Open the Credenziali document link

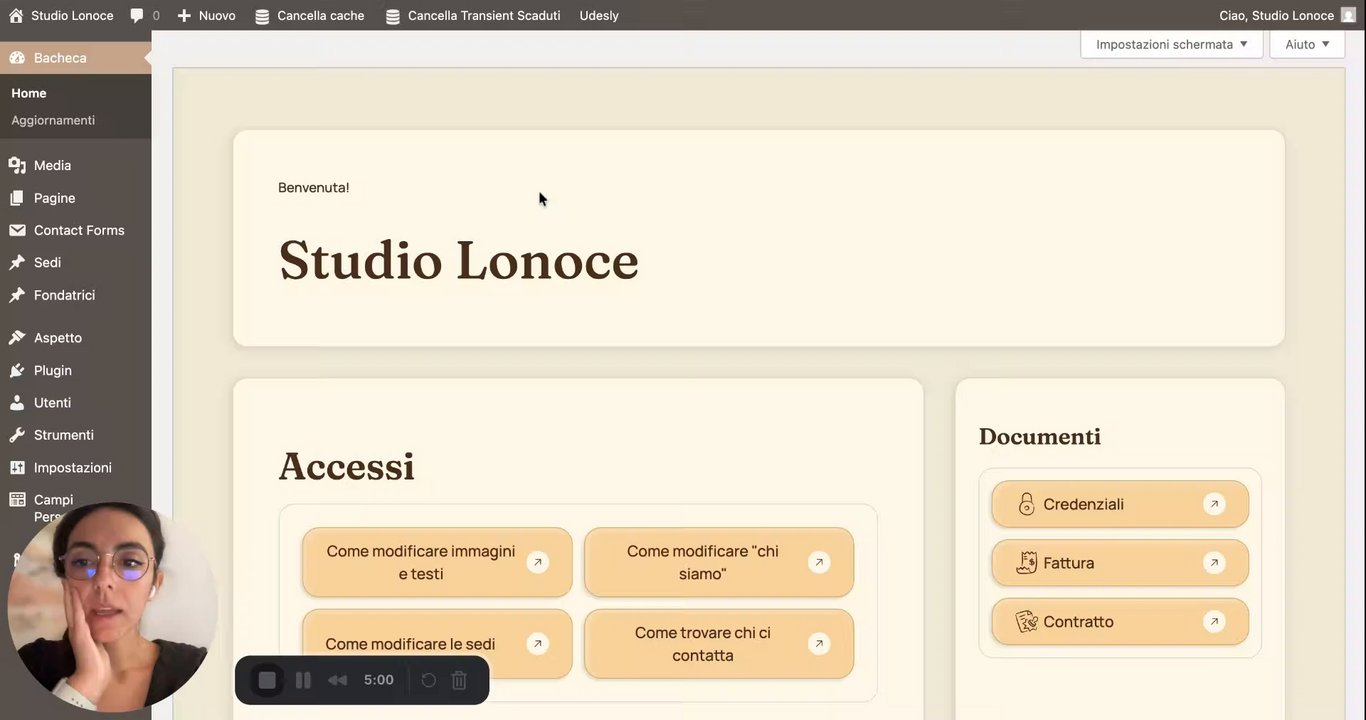(x=1120, y=504)
